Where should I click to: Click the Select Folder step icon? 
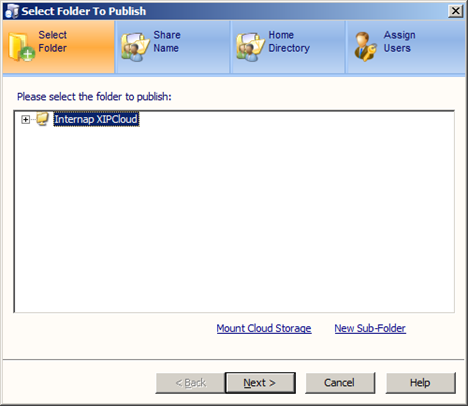pos(21,47)
